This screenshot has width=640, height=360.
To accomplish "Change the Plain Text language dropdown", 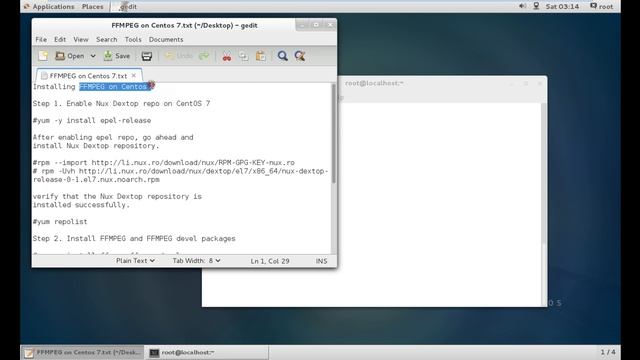I will point(135,261).
